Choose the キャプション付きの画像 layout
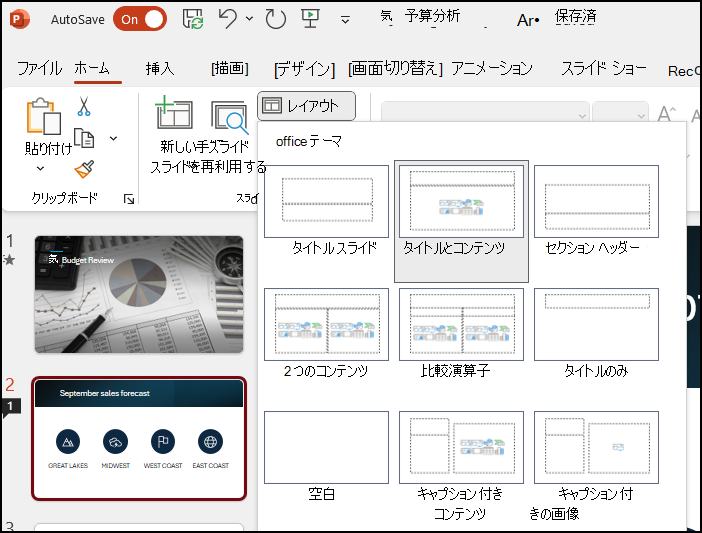The width and height of the screenshot is (702, 533). click(596, 466)
